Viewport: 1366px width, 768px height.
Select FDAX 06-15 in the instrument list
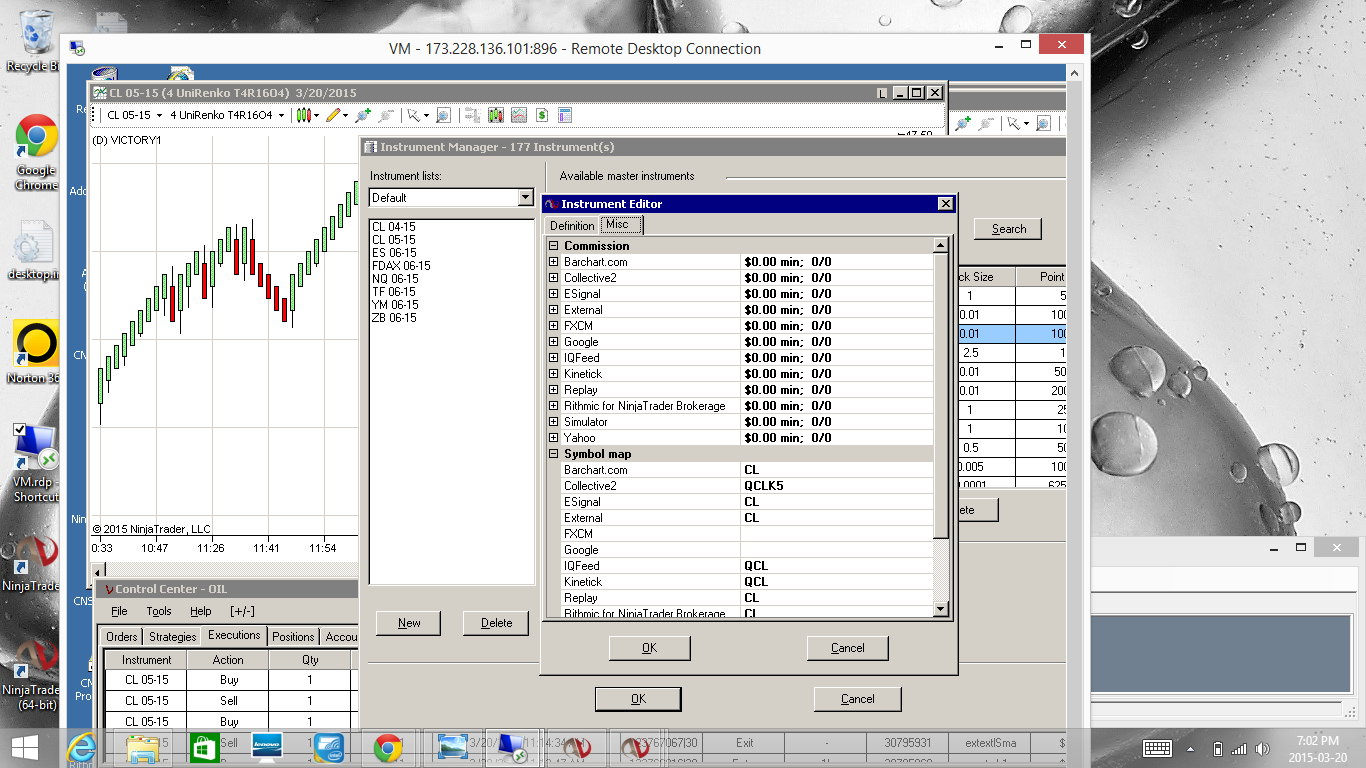coord(401,266)
